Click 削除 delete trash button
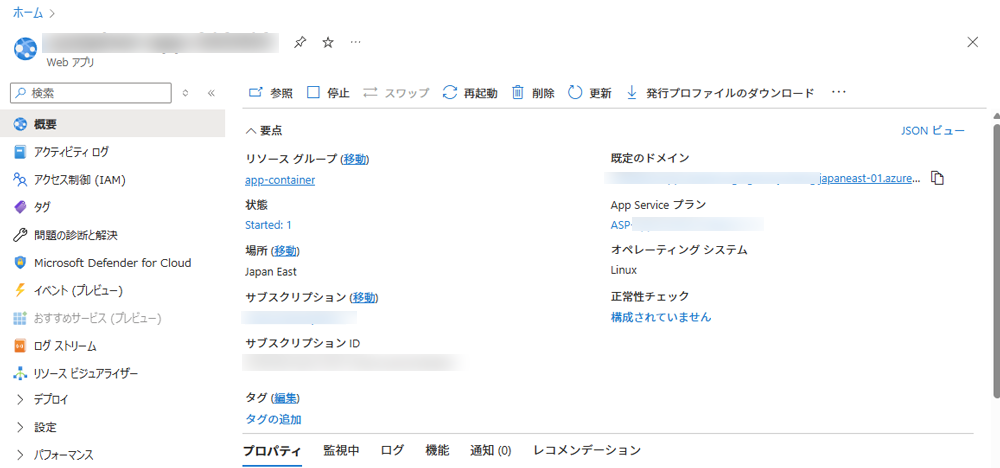Screen dimensions: 1000x468 [533, 93]
